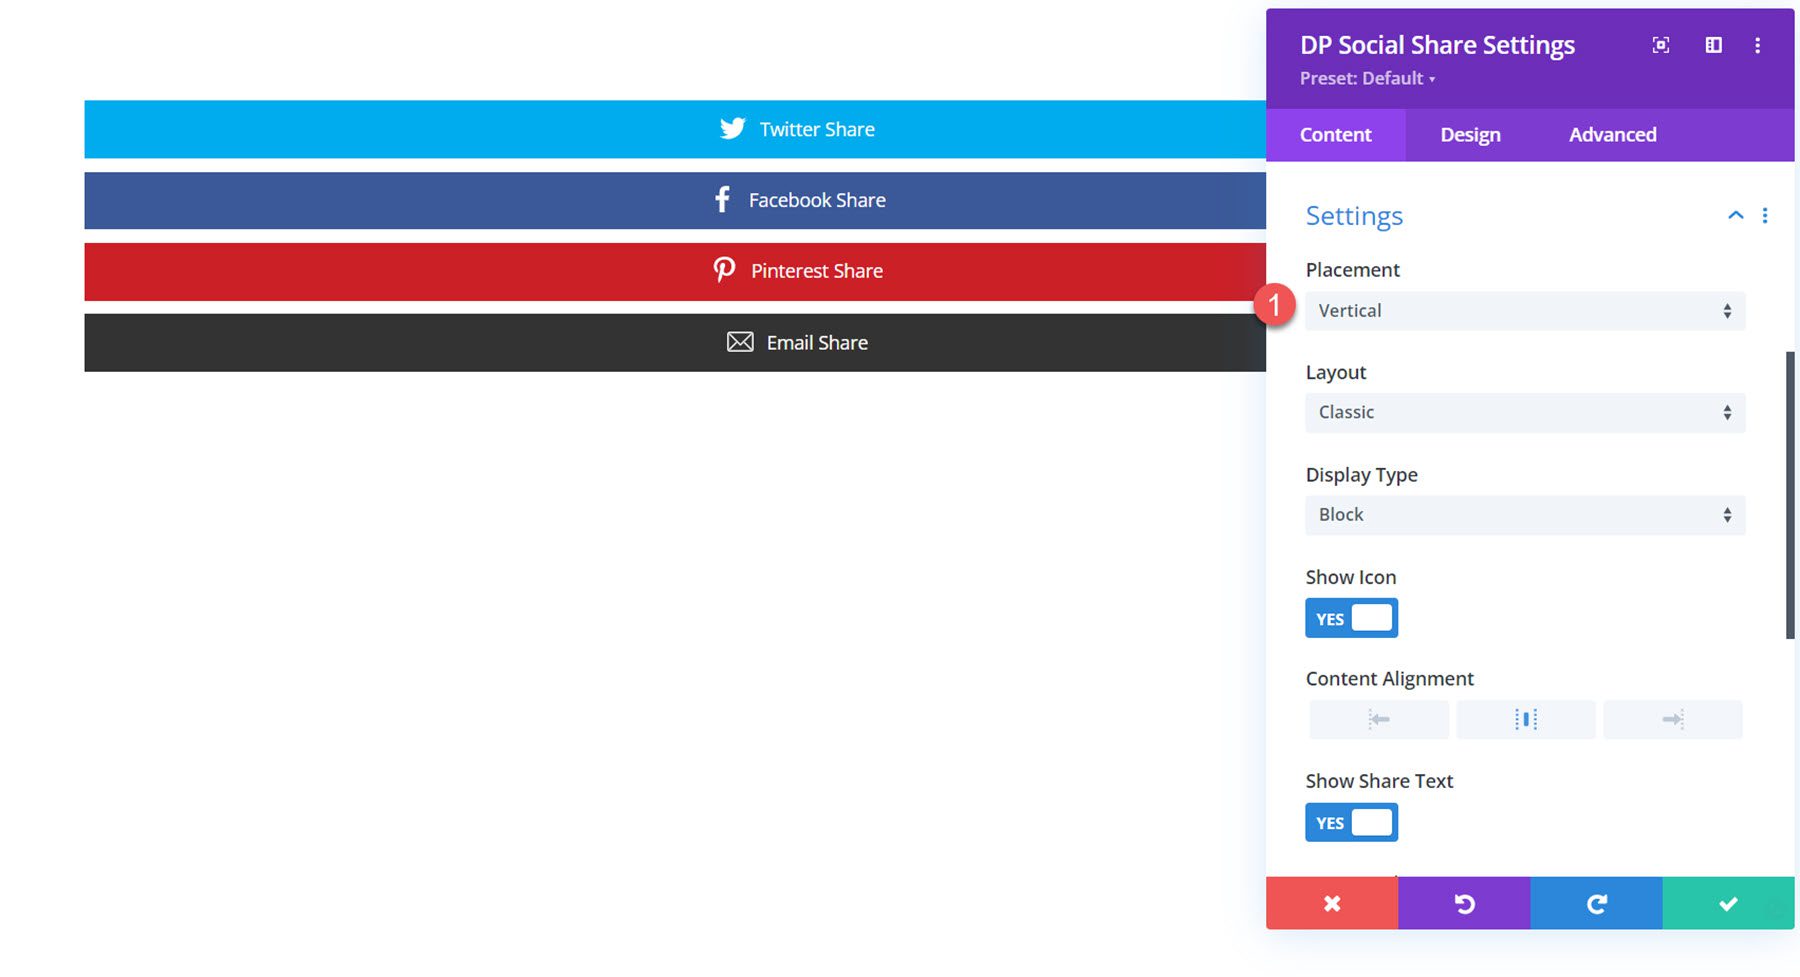
Task: Click the redo icon
Action: [x=1595, y=903]
